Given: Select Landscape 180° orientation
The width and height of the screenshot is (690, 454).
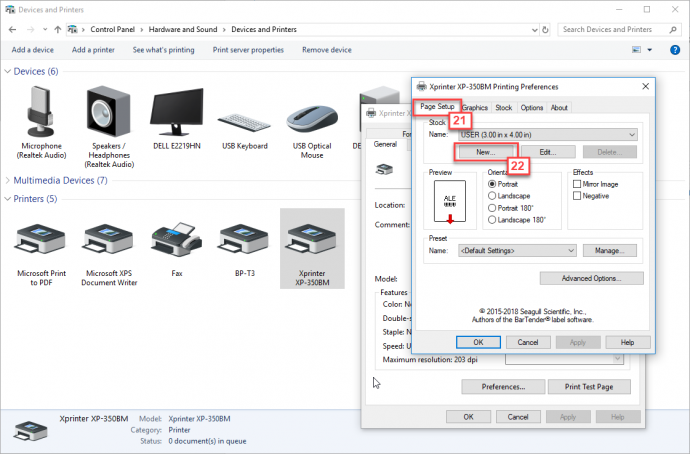Looking at the screenshot, I should click(492, 220).
